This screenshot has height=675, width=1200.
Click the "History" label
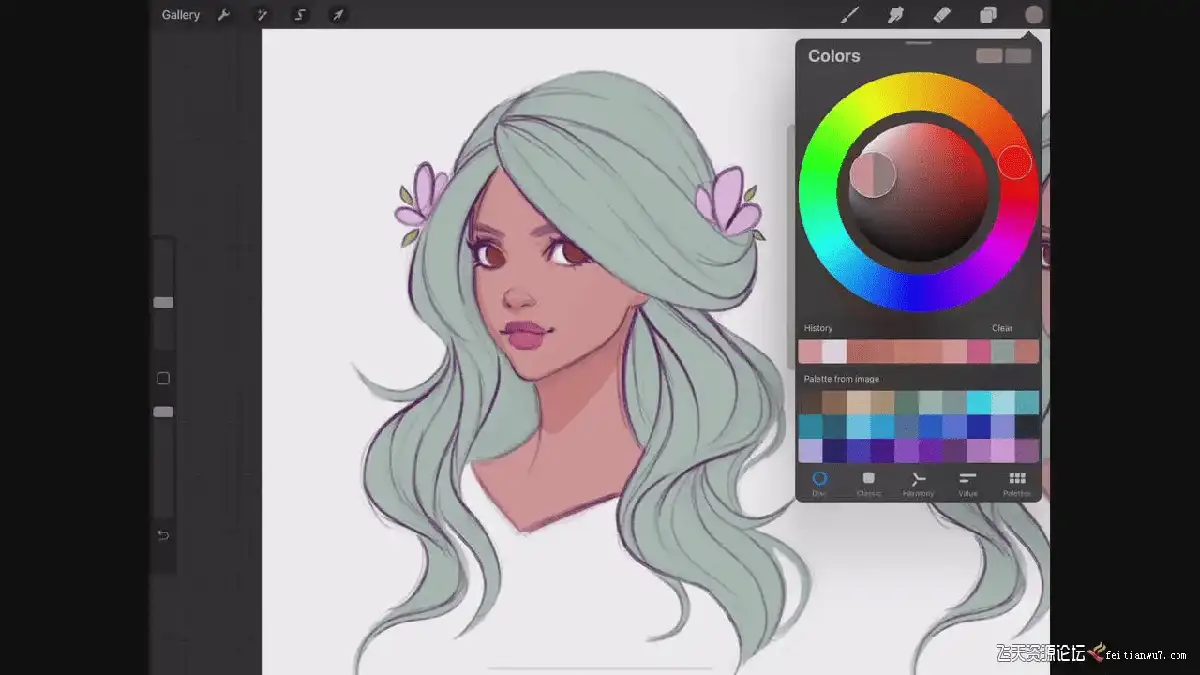click(818, 328)
